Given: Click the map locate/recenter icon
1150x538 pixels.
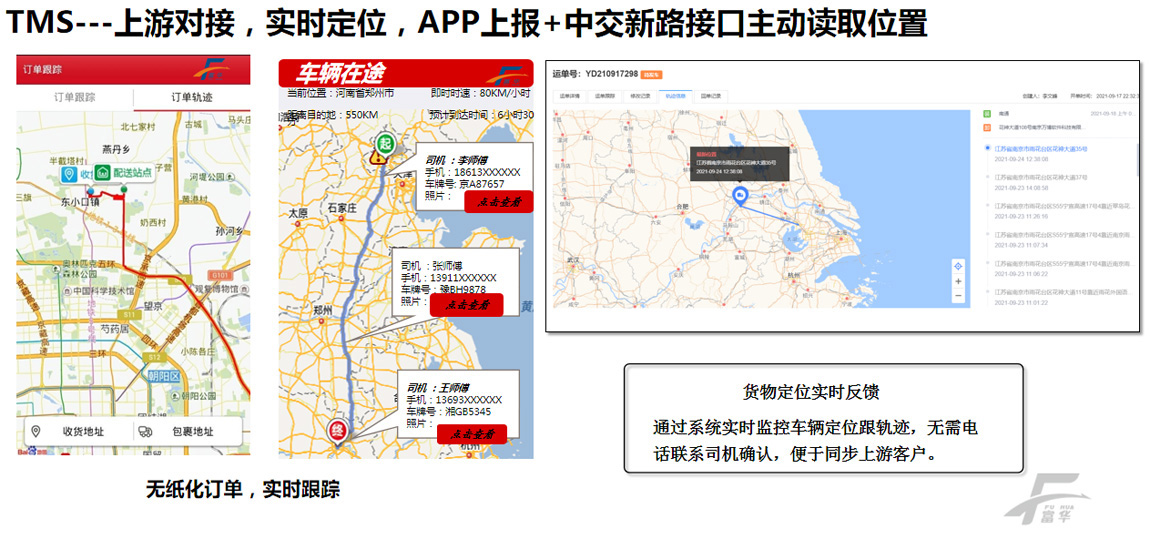Looking at the screenshot, I should (958, 266).
